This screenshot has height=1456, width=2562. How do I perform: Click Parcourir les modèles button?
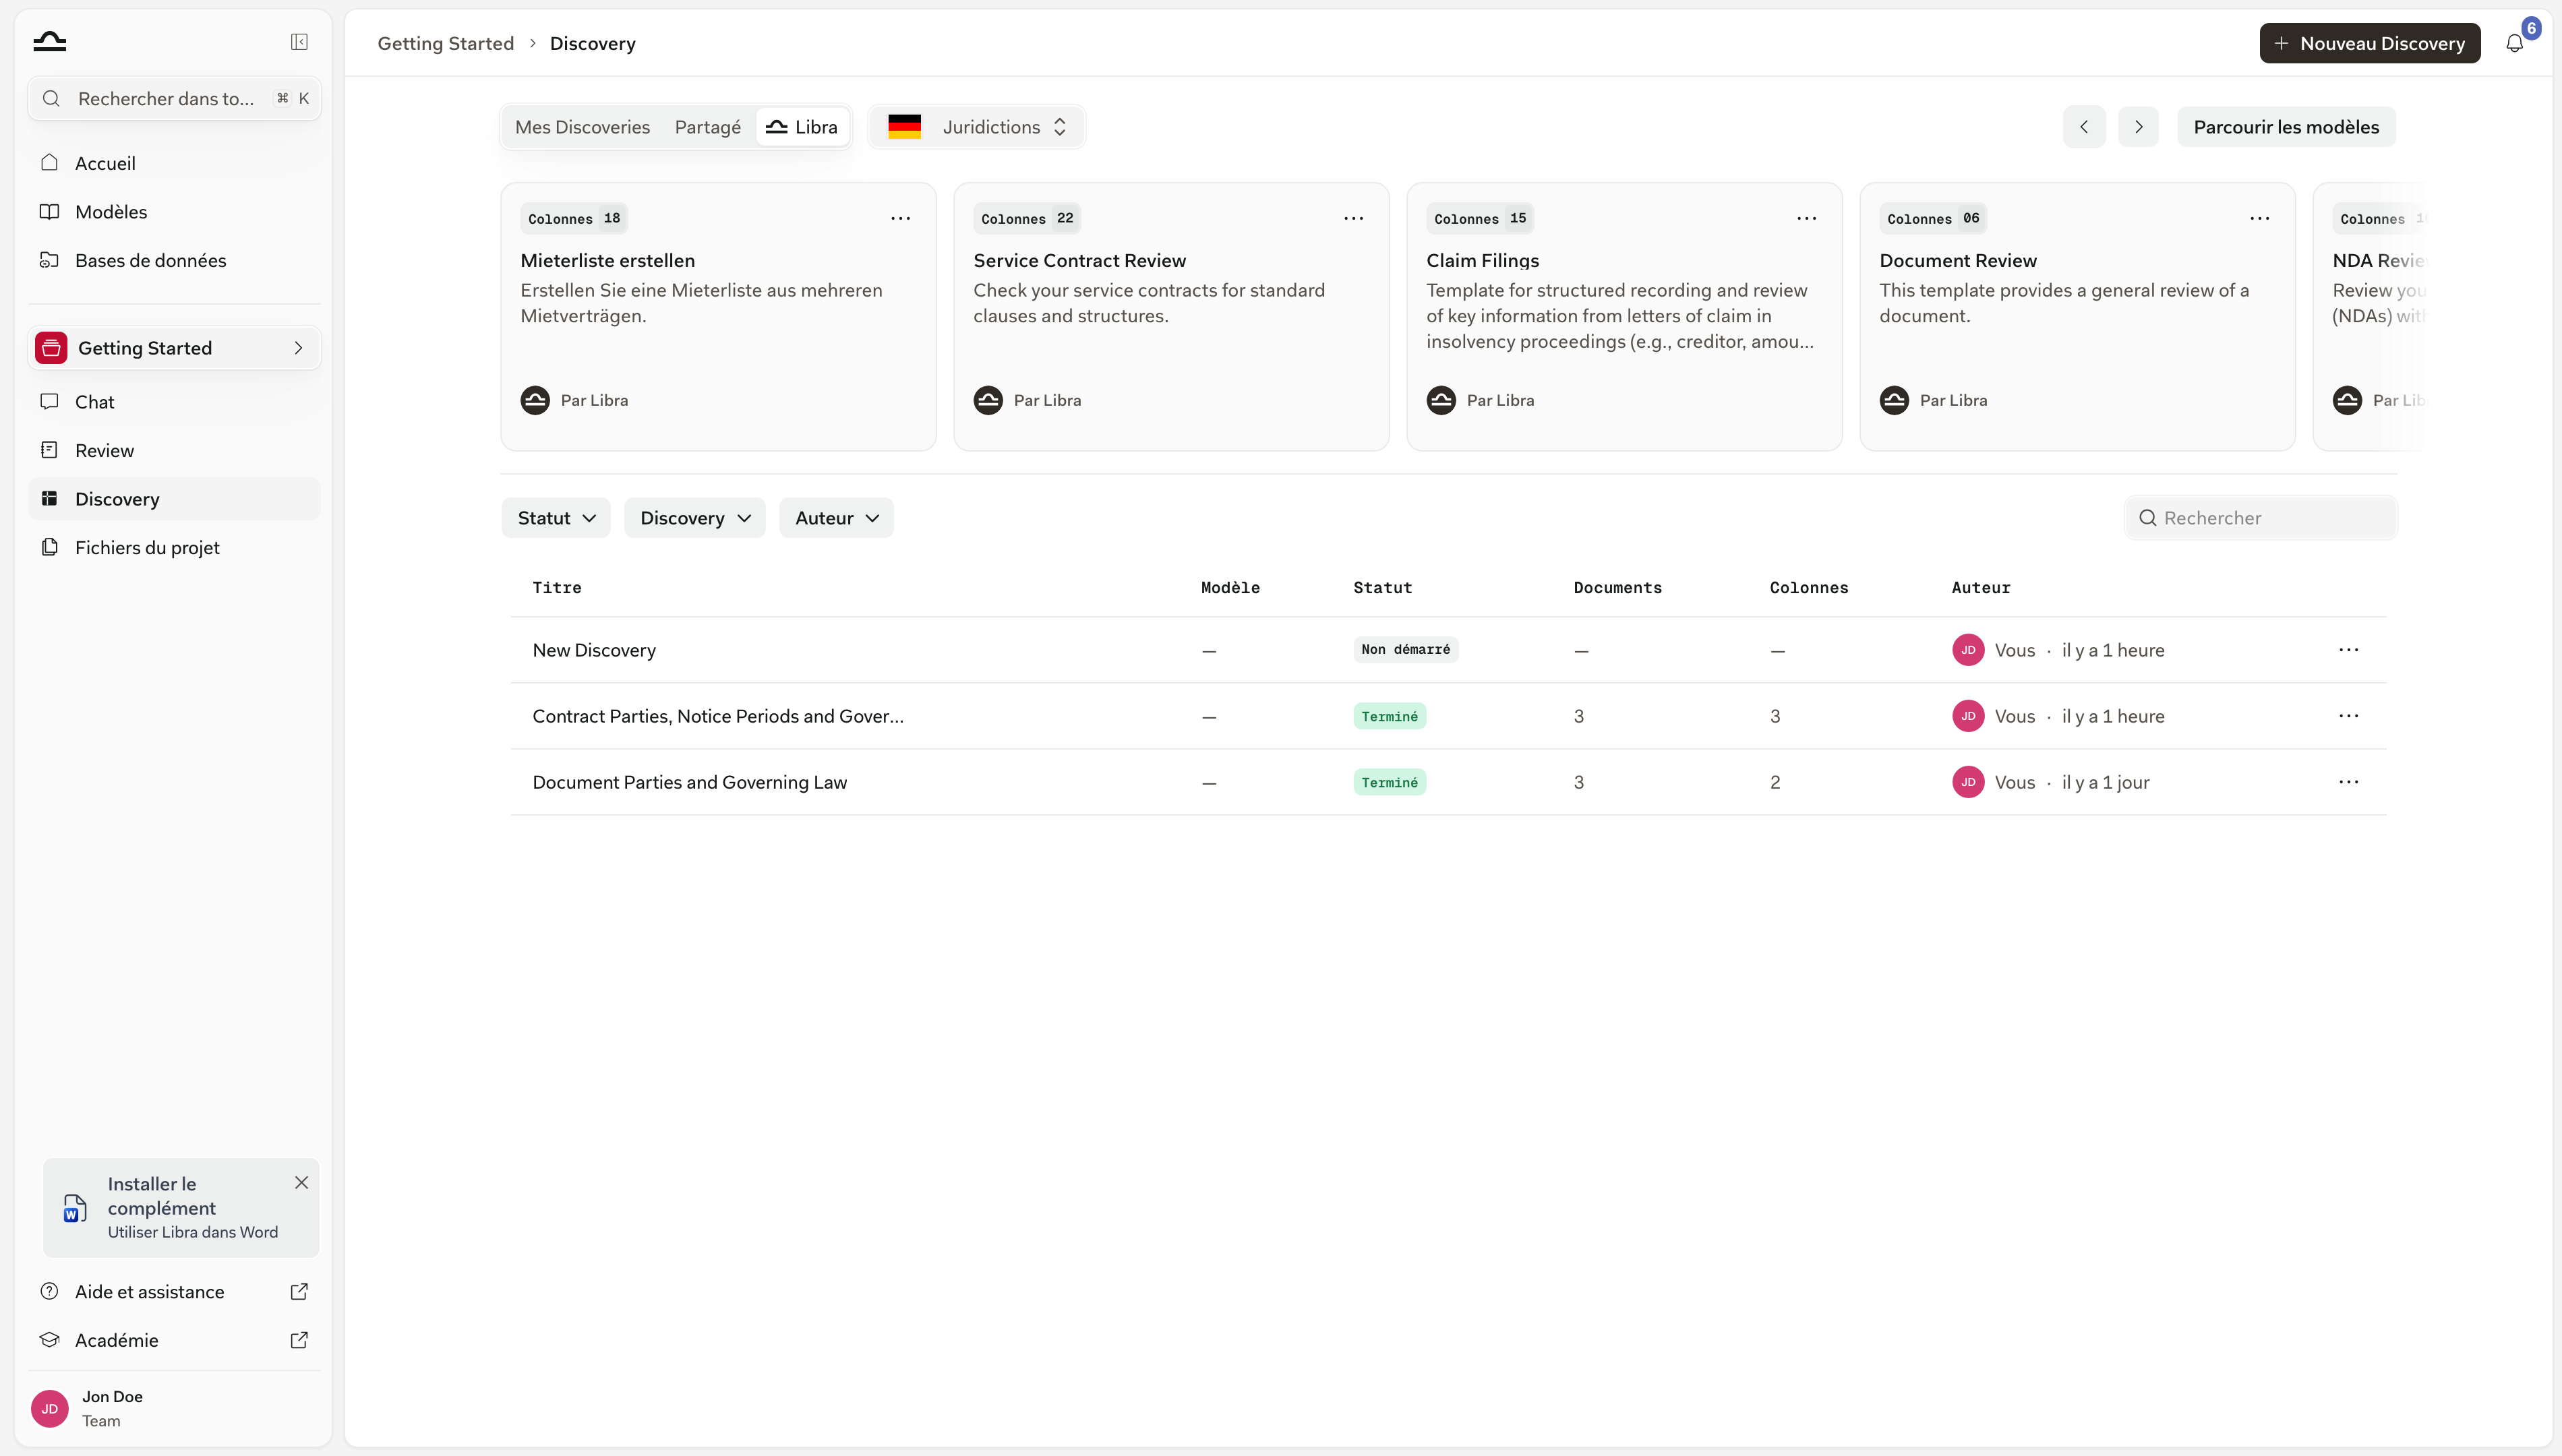click(2286, 127)
